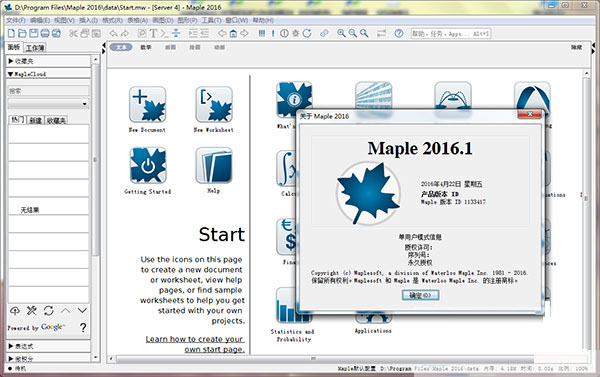Viewport: 600px width, 377px height.
Task: Click the toolbar help search box
Action: tap(450, 34)
